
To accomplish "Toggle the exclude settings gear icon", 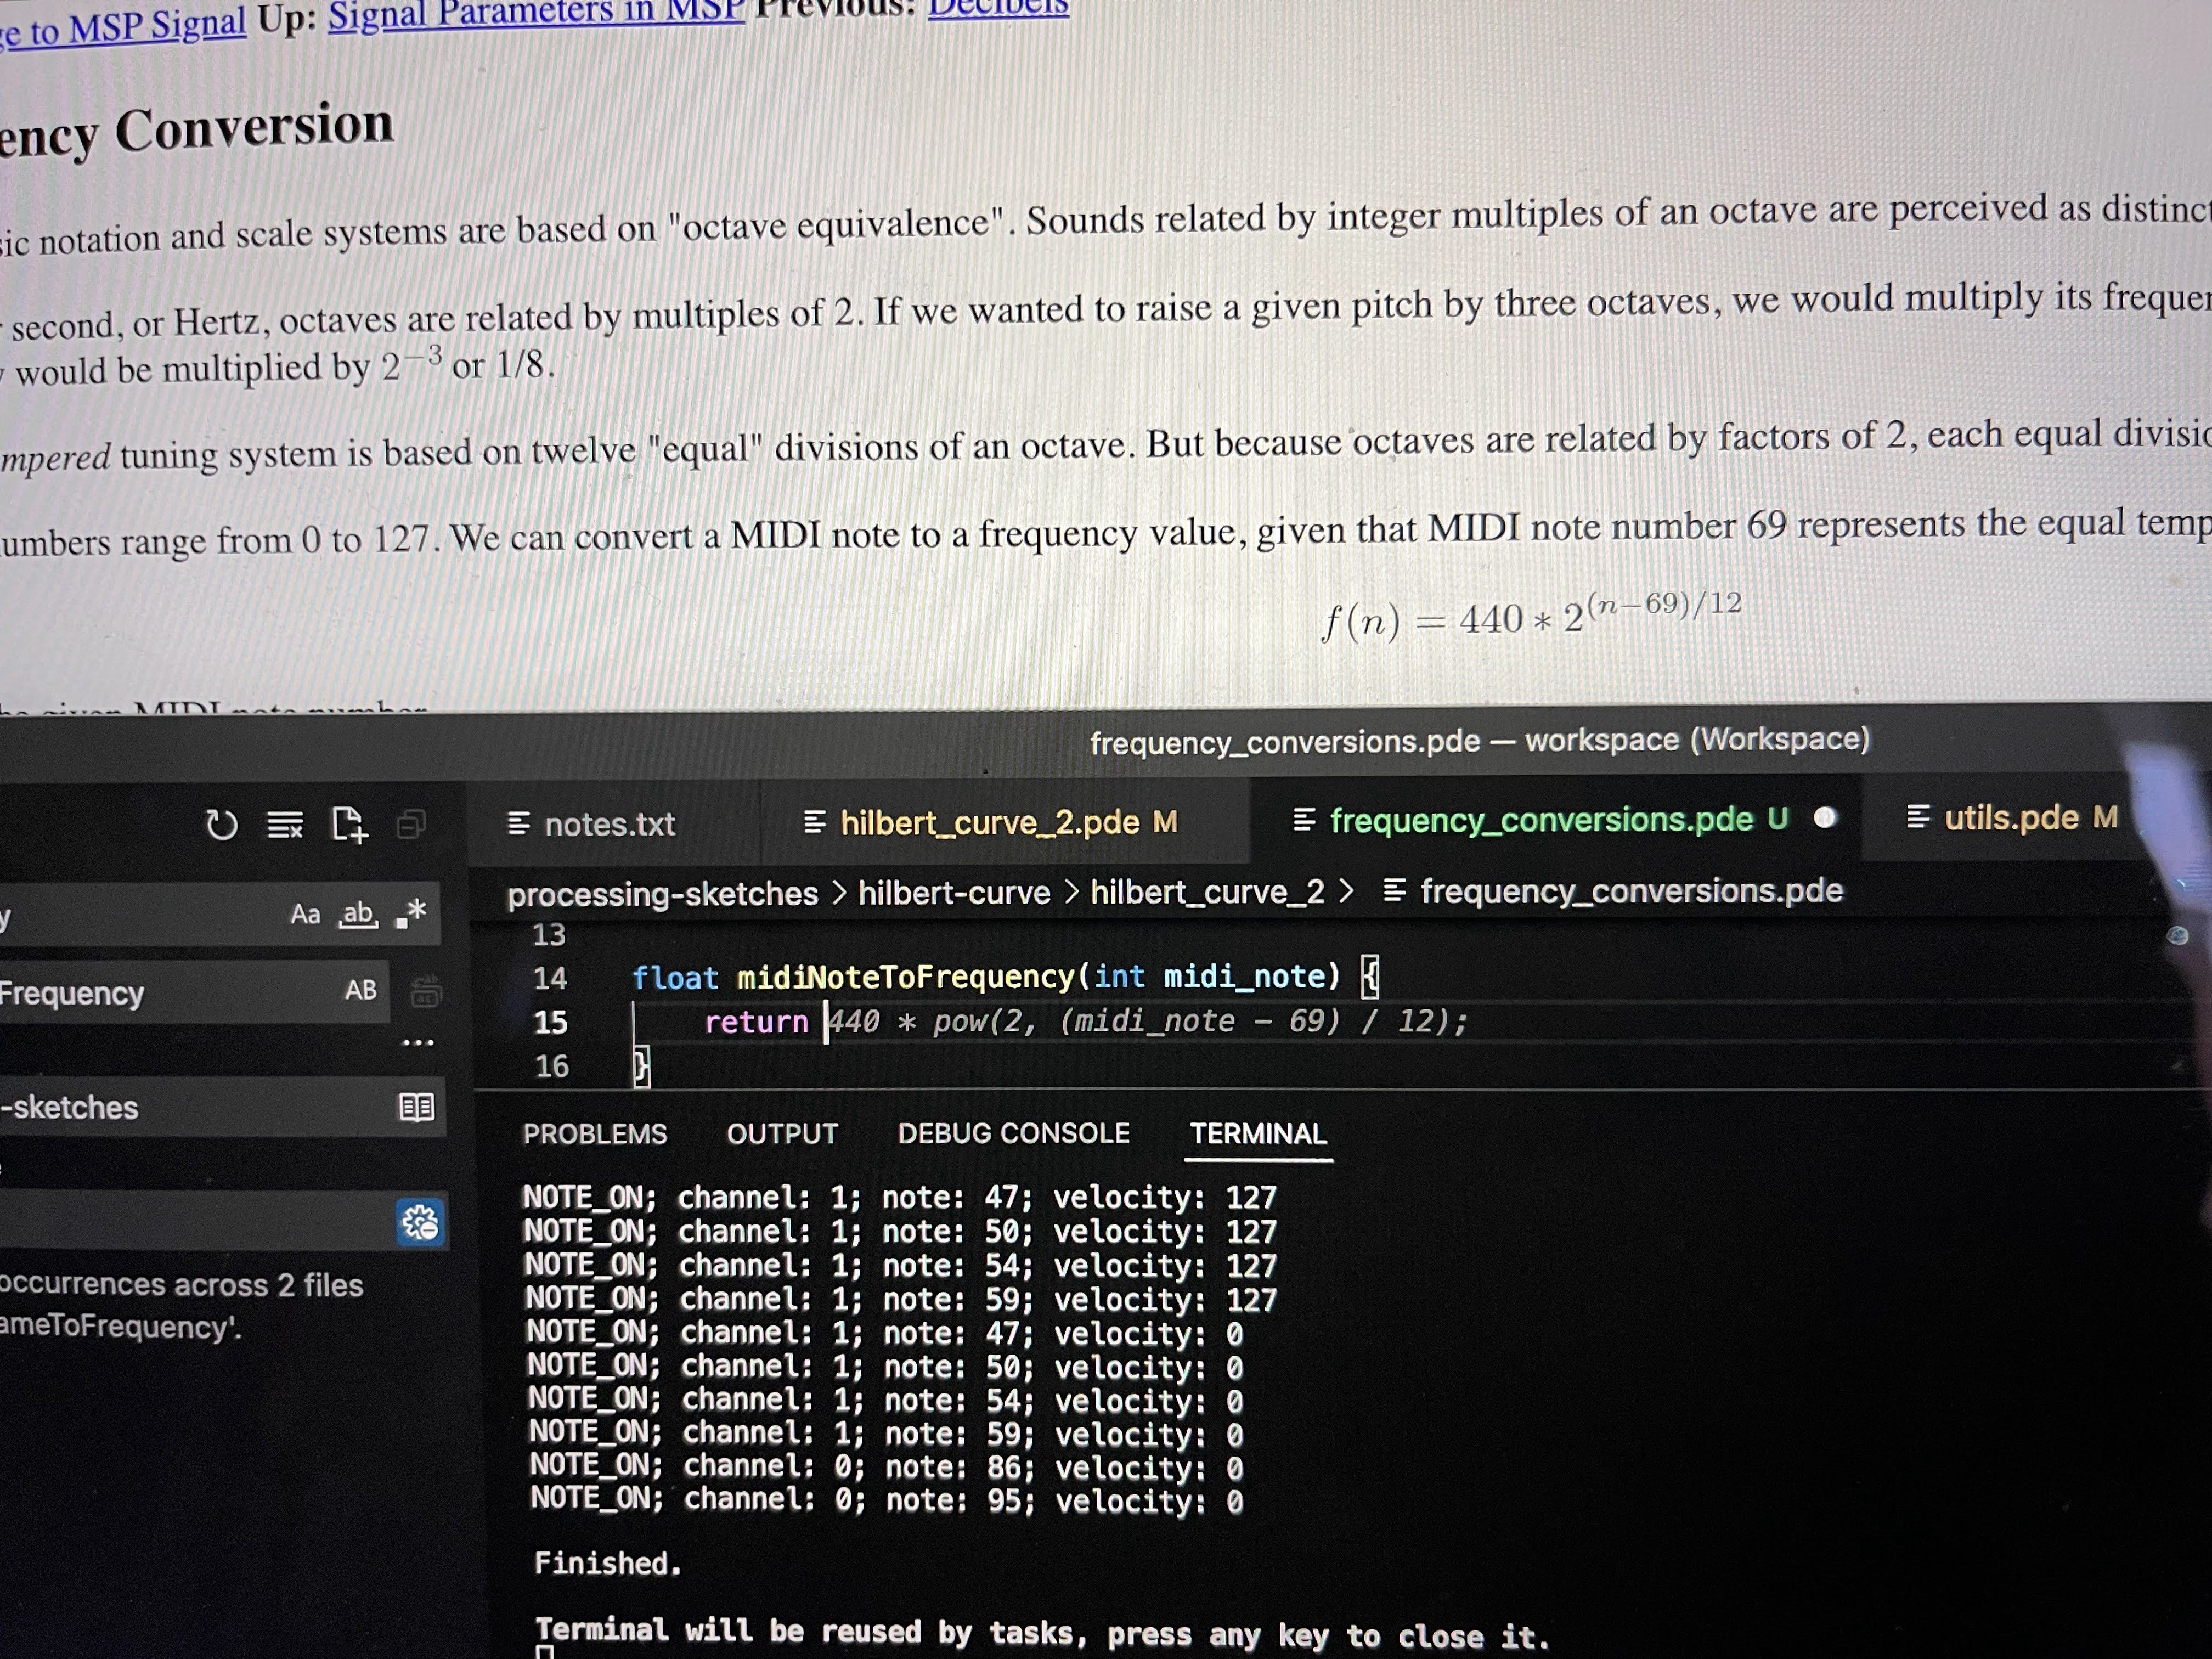I will 420,1223.
